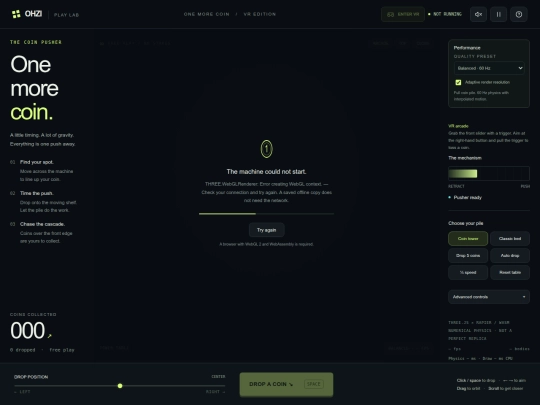Image resolution: width=540 pixels, height=405 pixels.
Task: Click the 'Time the push.' step text
Action: pos(37,193)
